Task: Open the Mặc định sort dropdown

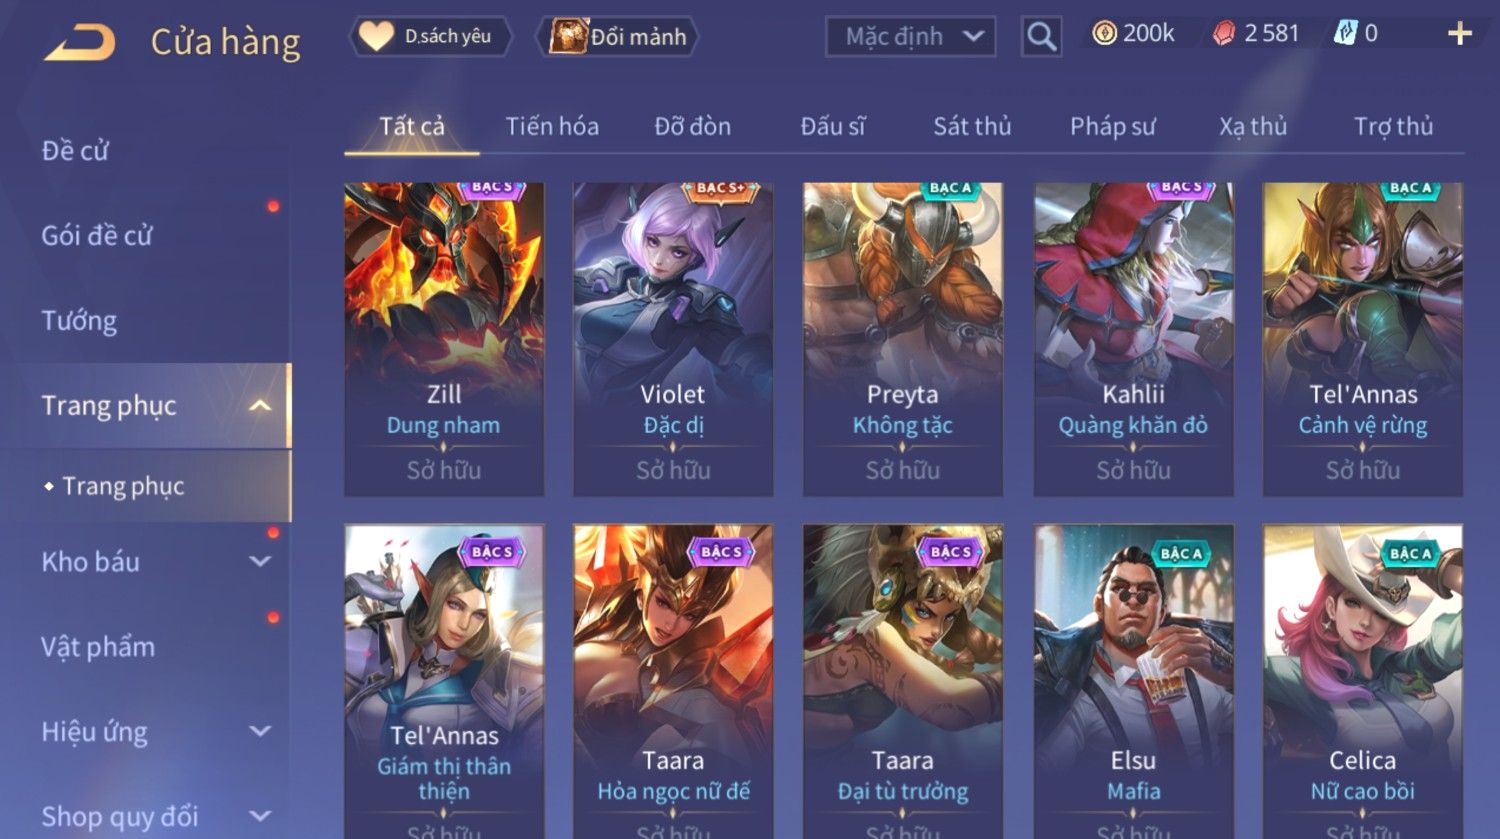Action: [x=911, y=37]
